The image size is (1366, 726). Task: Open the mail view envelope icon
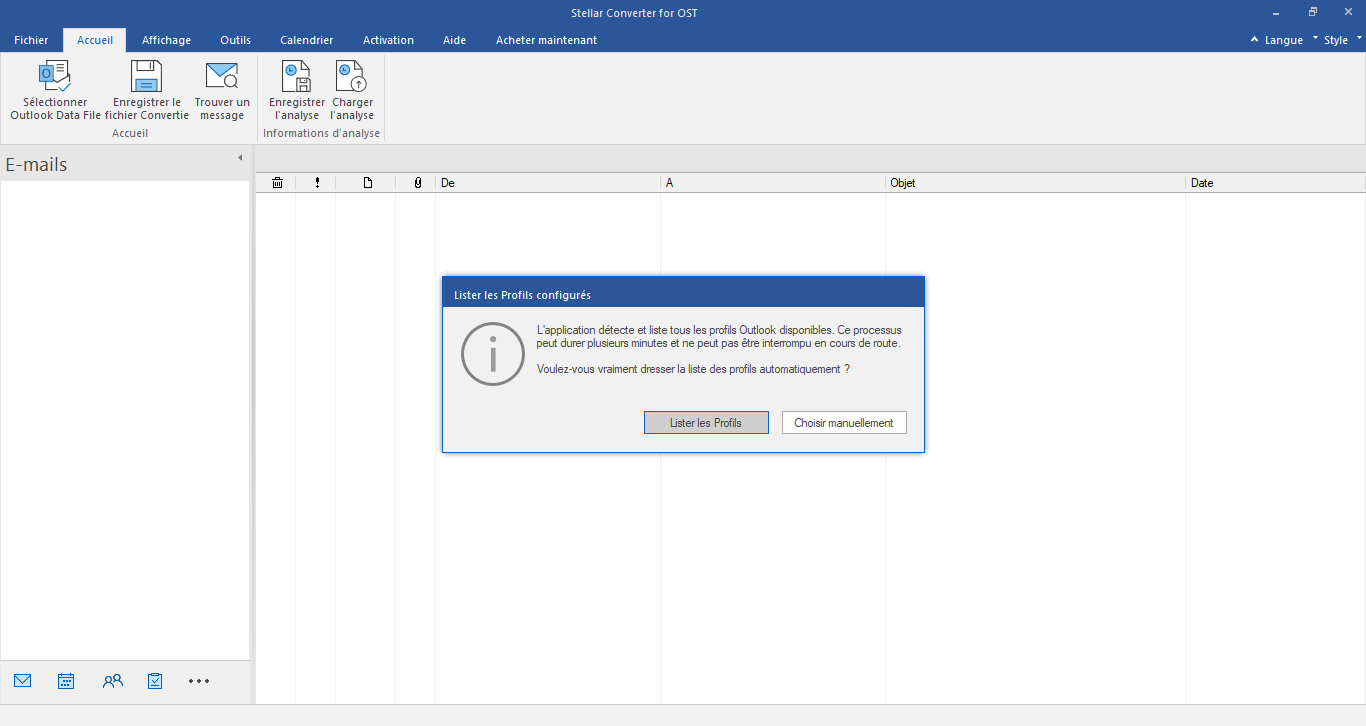click(x=23, y=681)
